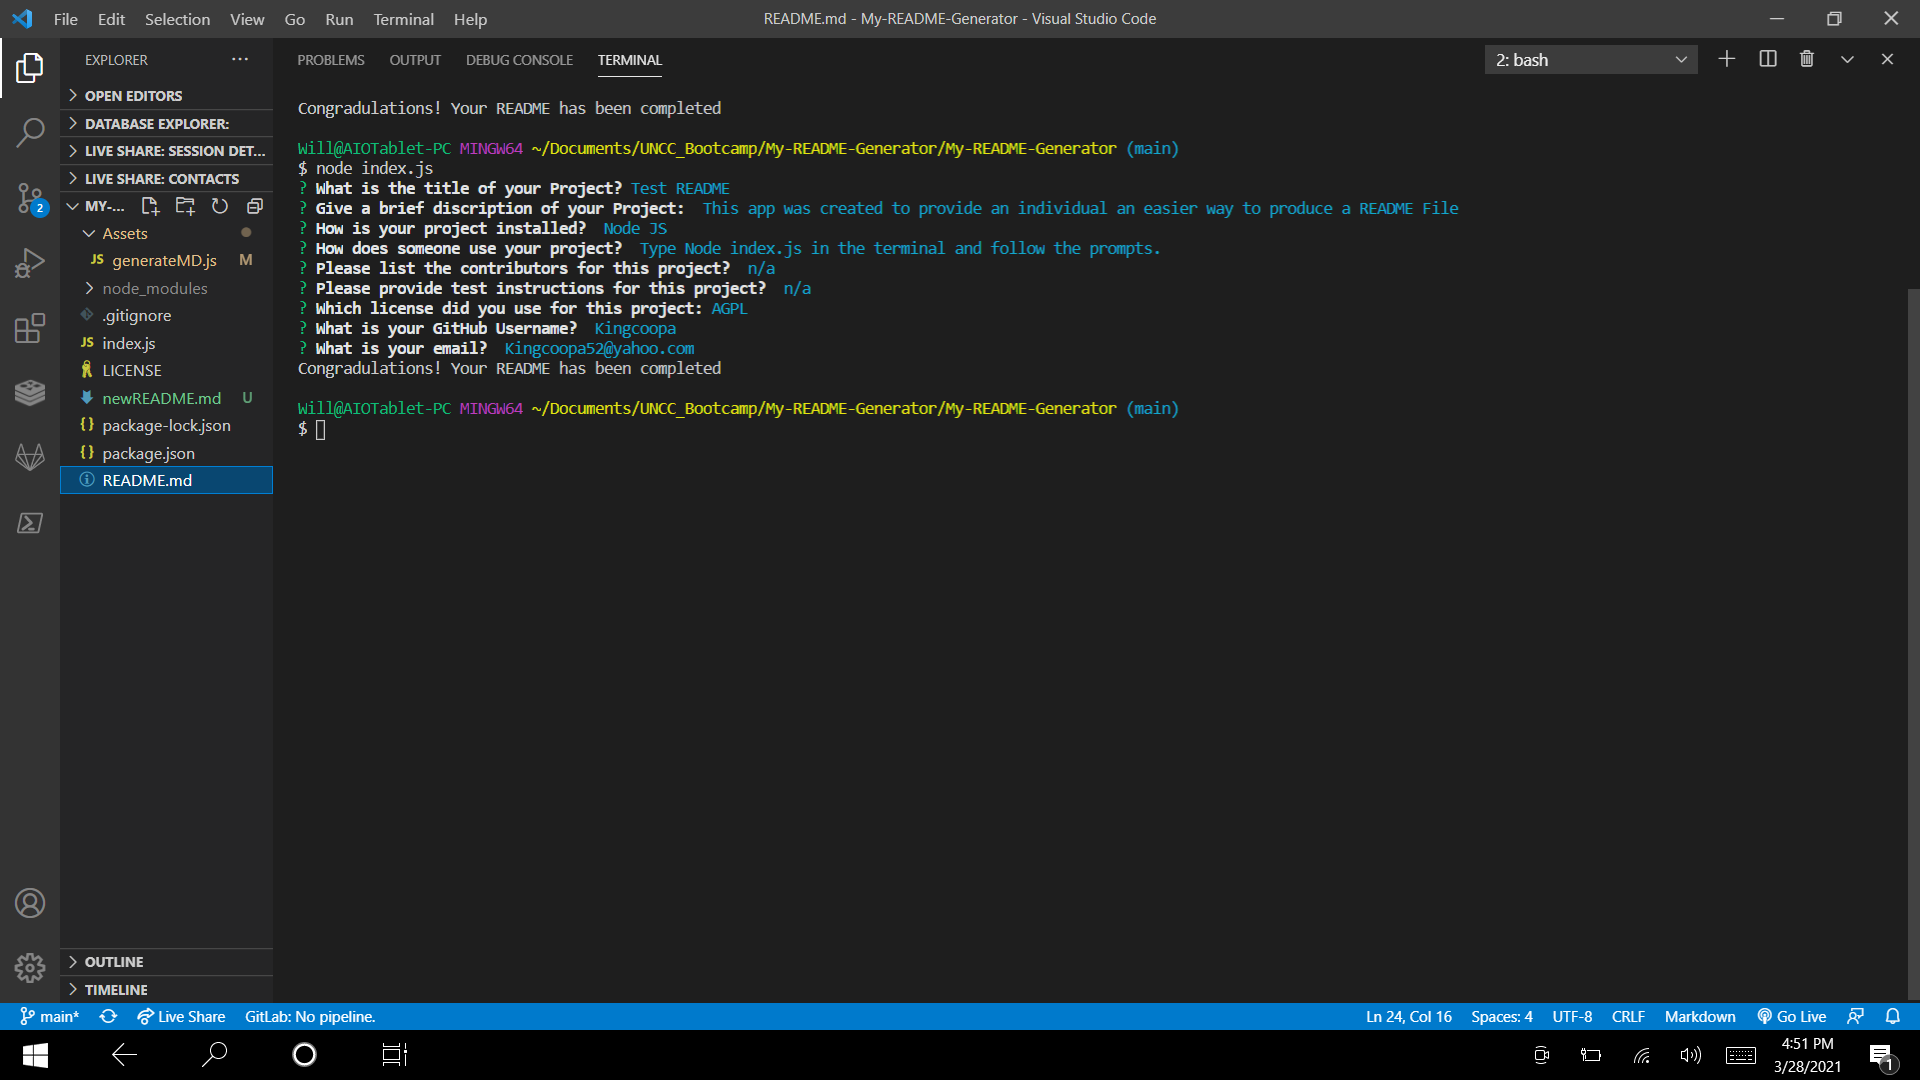Split the terminal
The width and height of the screenshot is (1920, 1080).
(1766, 59)
